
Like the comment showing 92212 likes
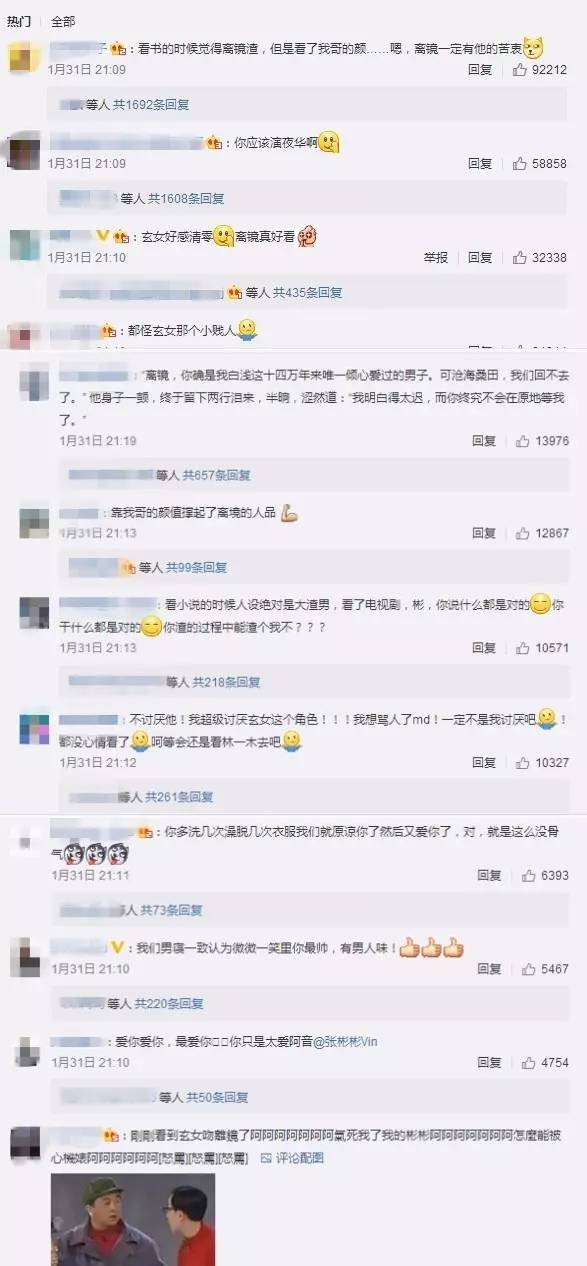(519, 70)
